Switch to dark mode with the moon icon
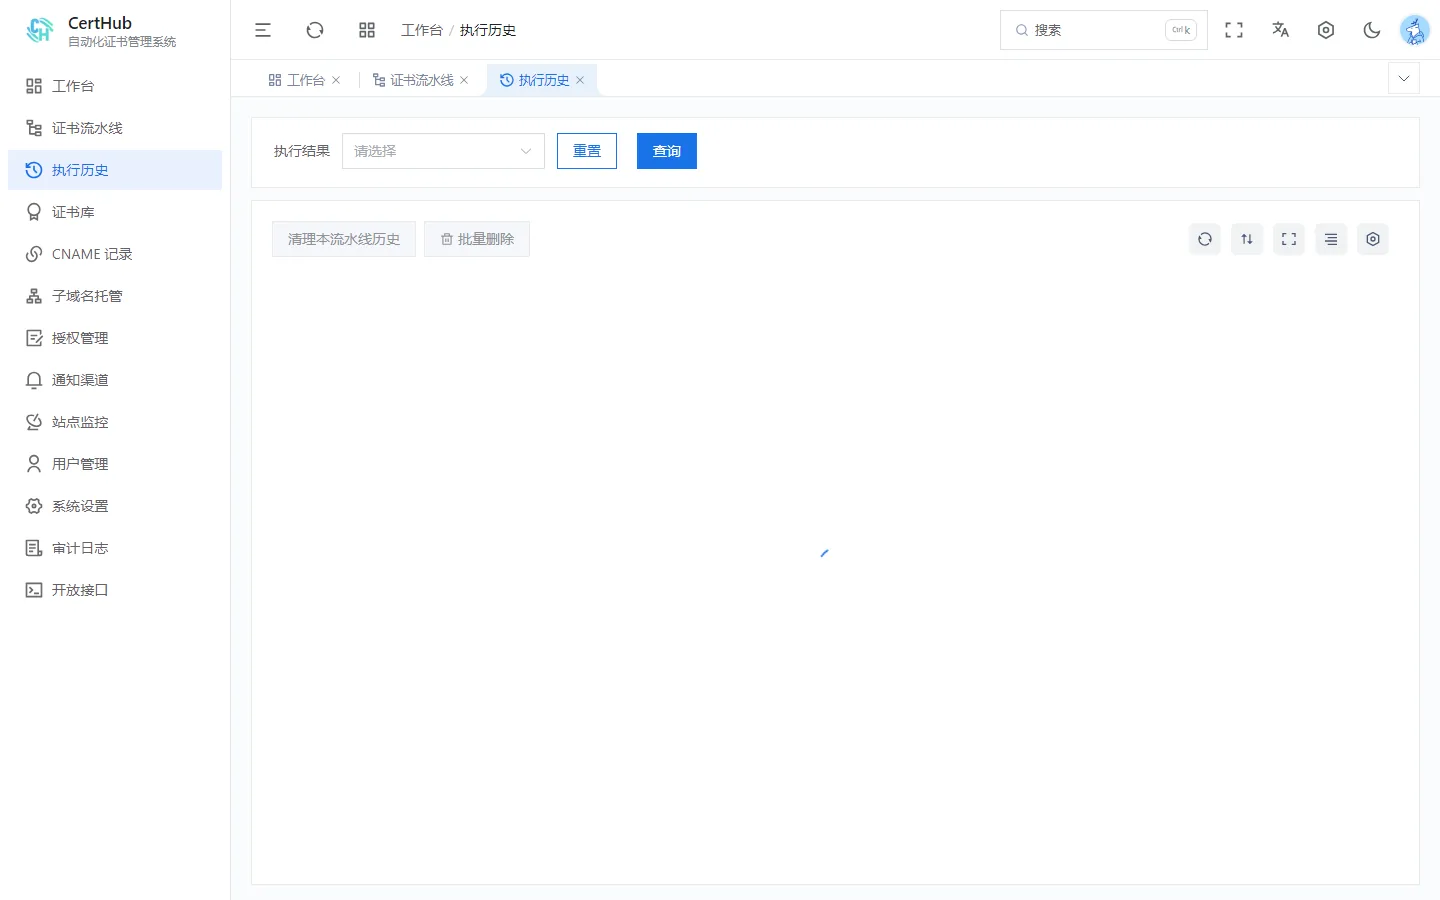Viewport: 1440px width, 900px height. pos(1372,30)
